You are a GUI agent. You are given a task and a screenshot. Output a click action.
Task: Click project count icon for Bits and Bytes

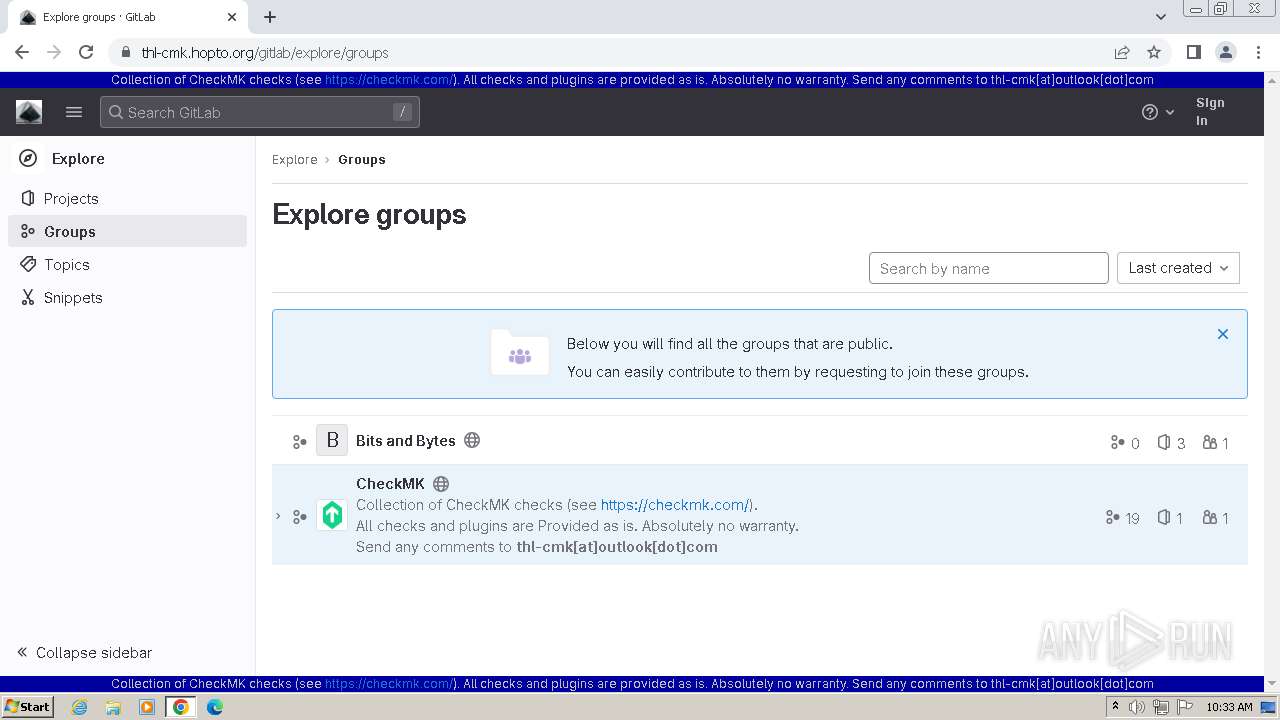(1164, 442)
